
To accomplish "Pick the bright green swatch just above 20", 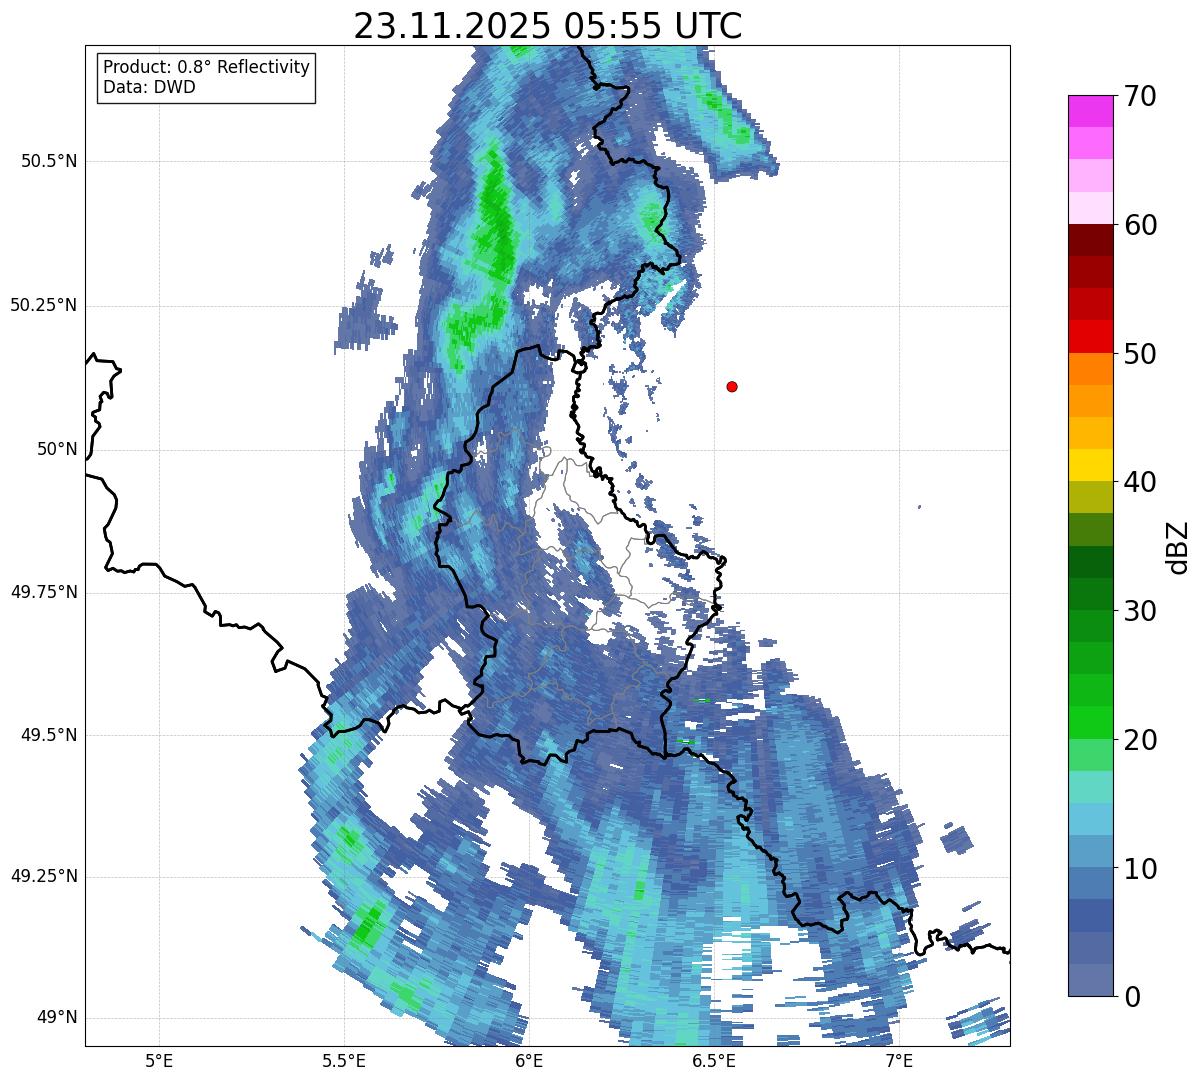I will 1091,723.
